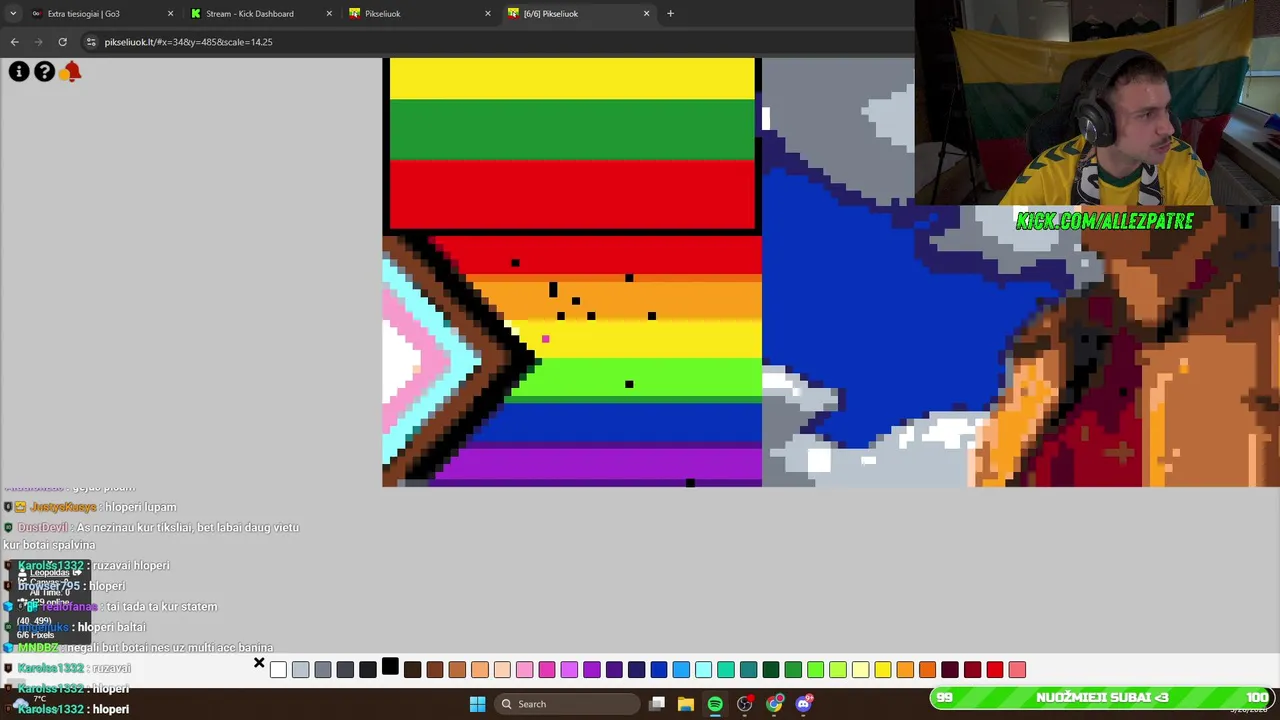This screenshot has height=720, width=1280.
Task: Click chat message 'tai tada ta kur statem'
Action: (161, 606)
